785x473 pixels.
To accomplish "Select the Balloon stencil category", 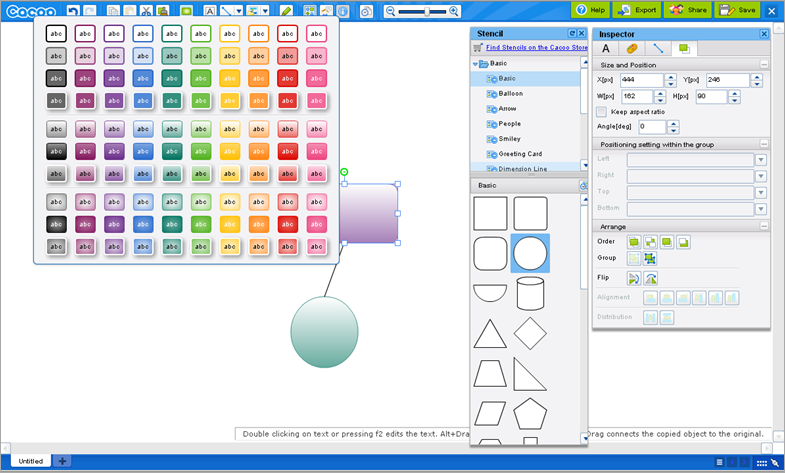I will click(510, 94).
